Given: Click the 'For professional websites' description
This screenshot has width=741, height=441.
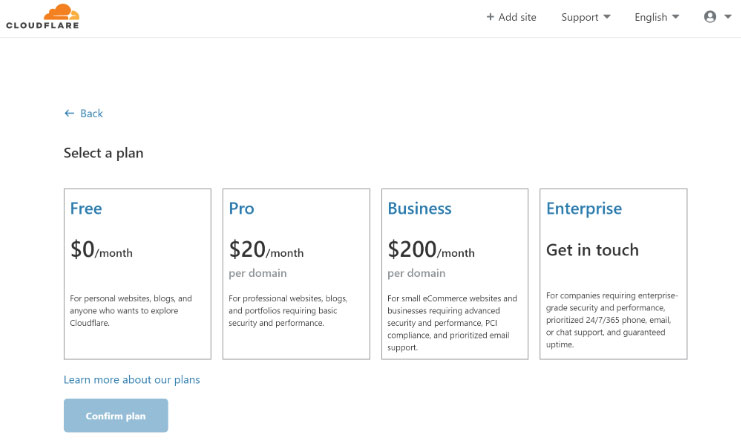Looking at the screenshot, I should pos(288,311).
